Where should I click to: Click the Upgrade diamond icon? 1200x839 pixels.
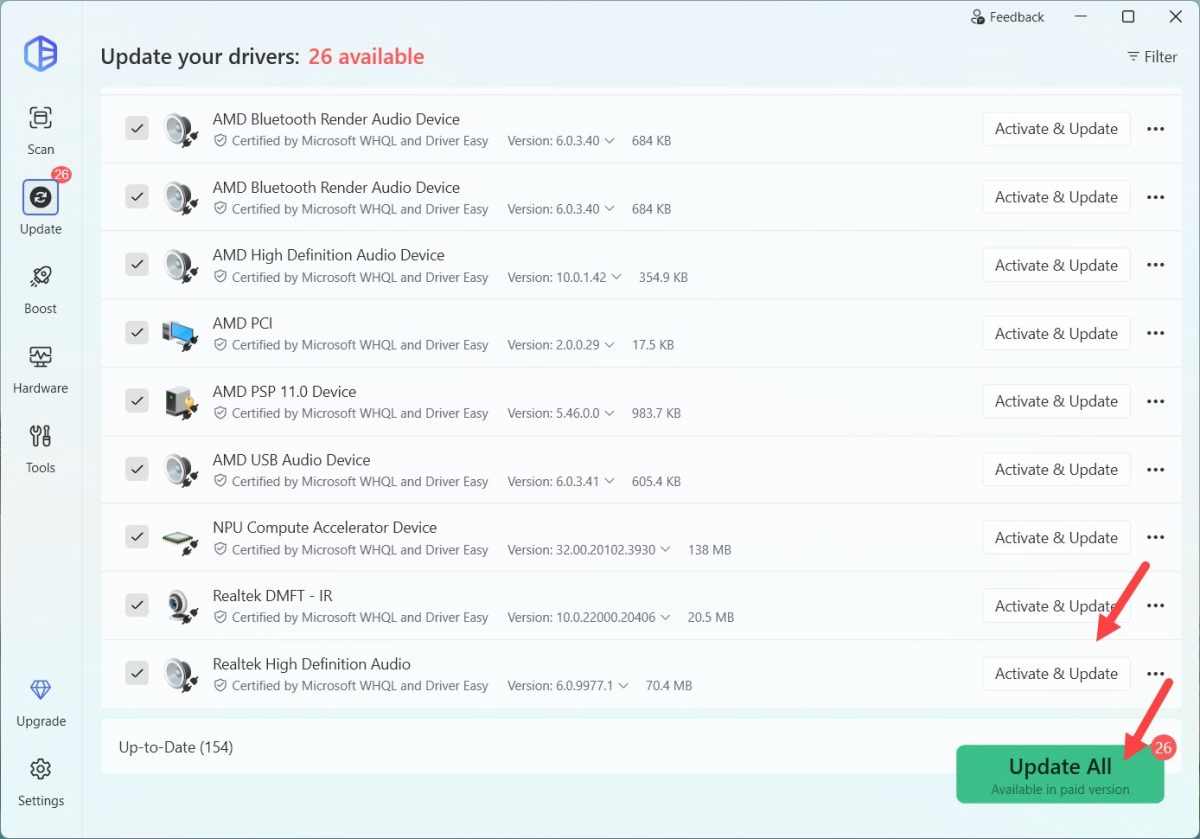[40, 690]
